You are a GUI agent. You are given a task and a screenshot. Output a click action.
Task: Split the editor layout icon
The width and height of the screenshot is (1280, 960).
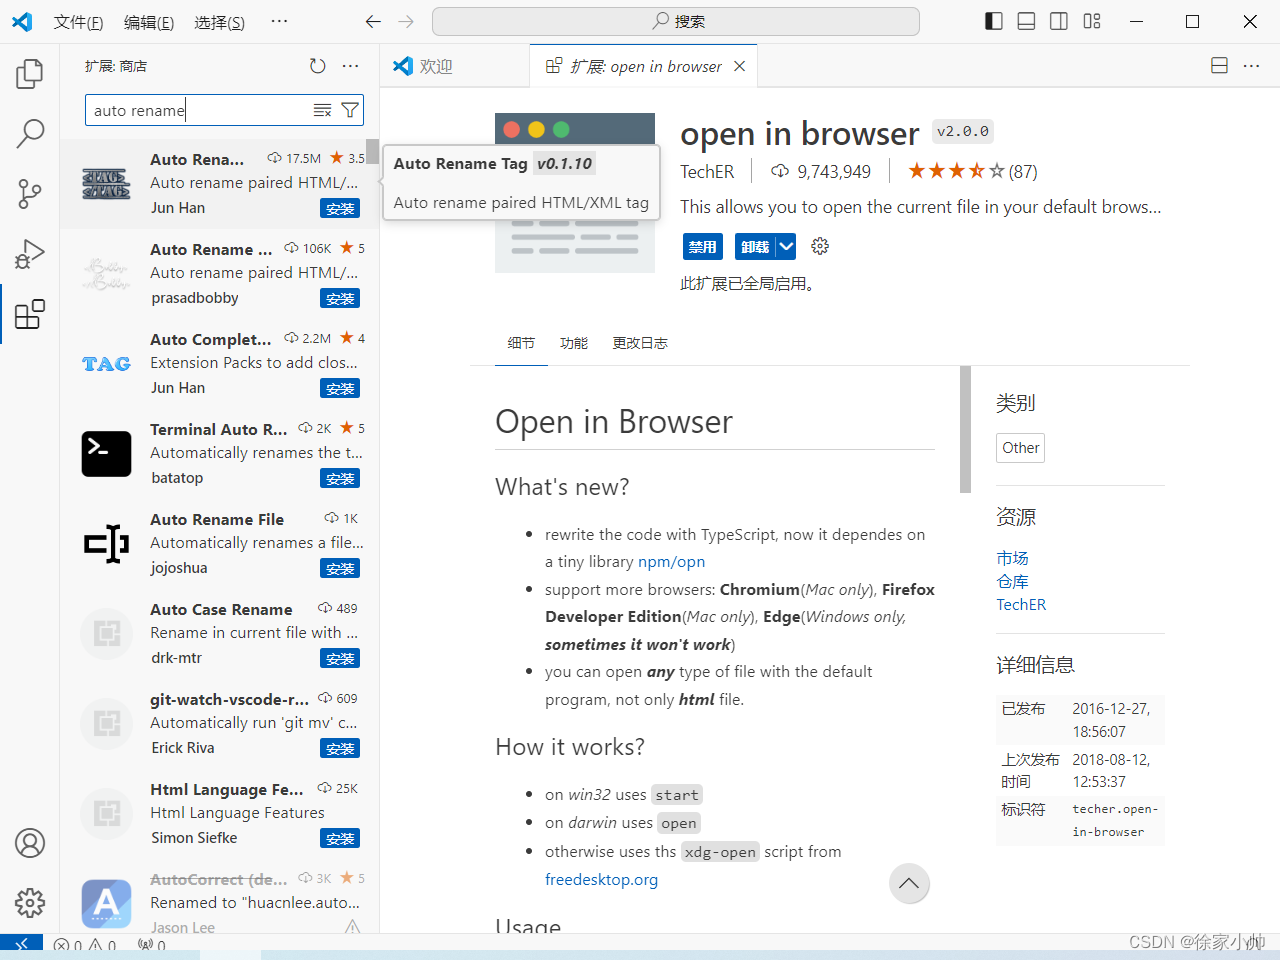point(1219,66)
